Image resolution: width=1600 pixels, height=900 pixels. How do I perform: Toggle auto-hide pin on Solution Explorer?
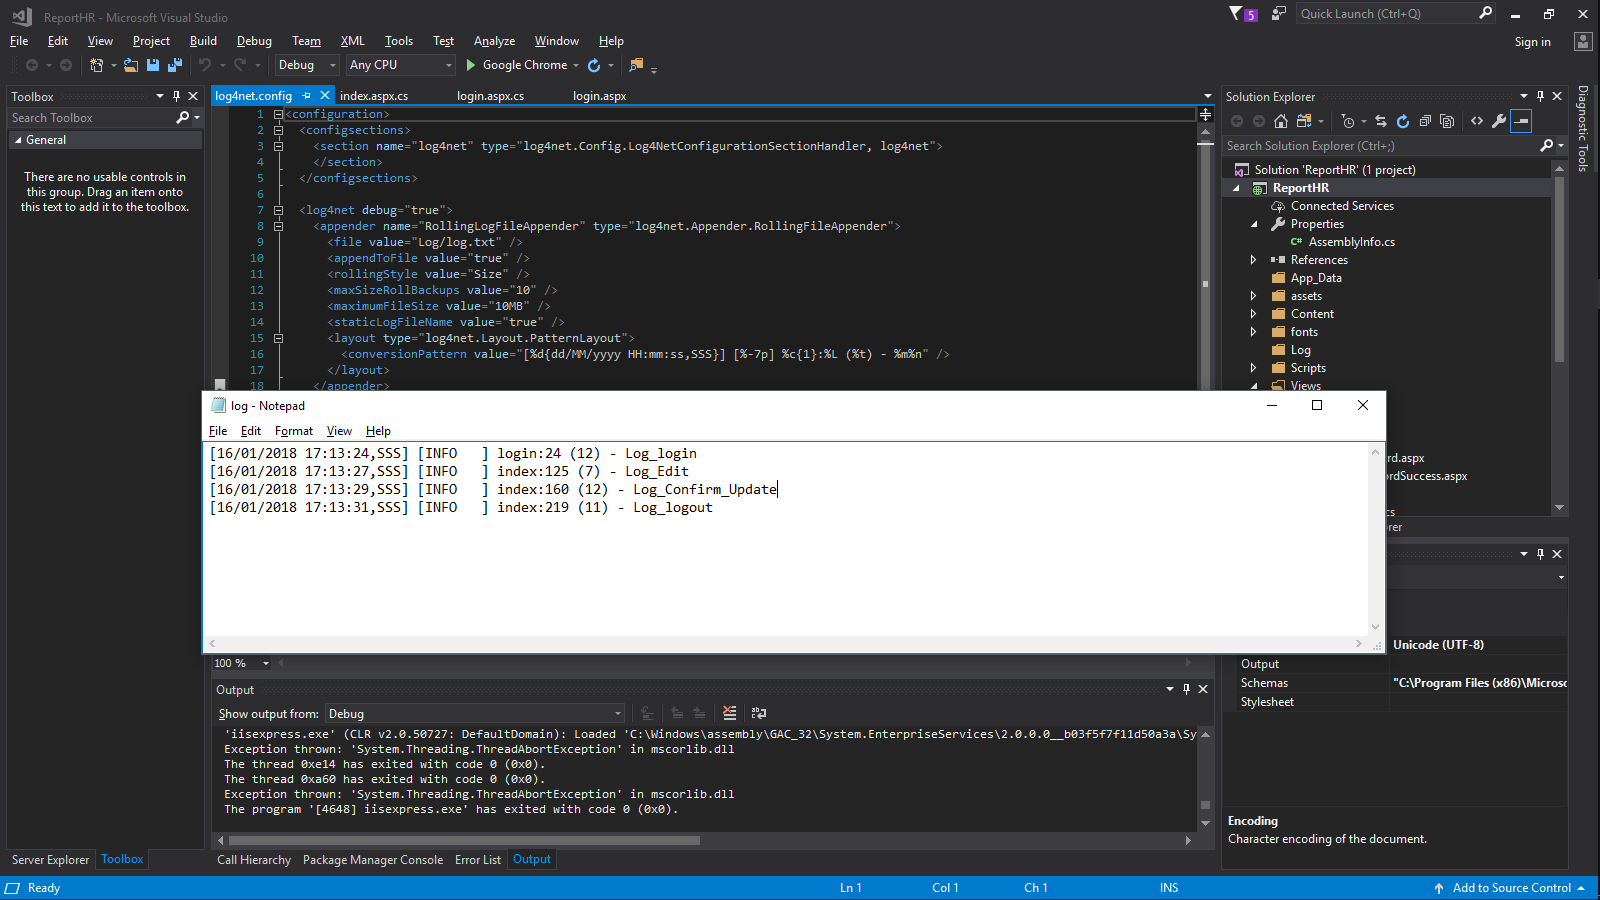pyautogui.click(x=1540, y=96)
